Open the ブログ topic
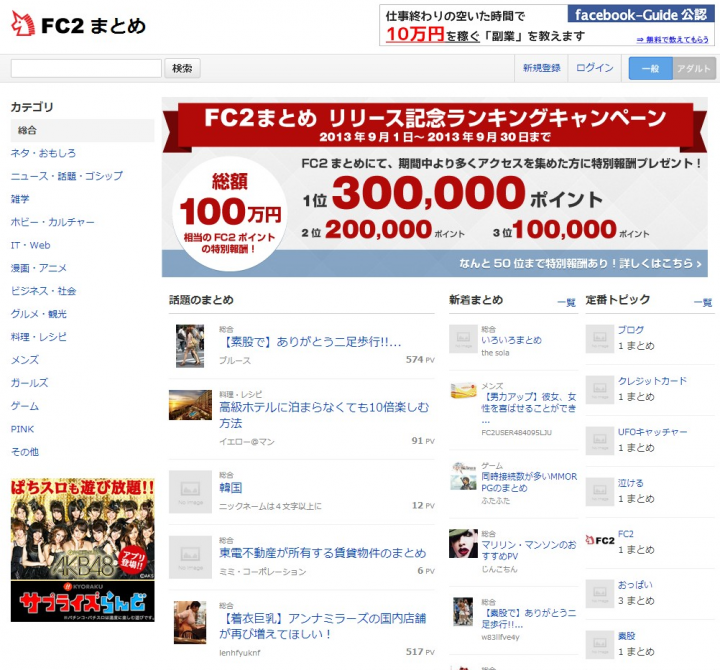 [630, 330]
